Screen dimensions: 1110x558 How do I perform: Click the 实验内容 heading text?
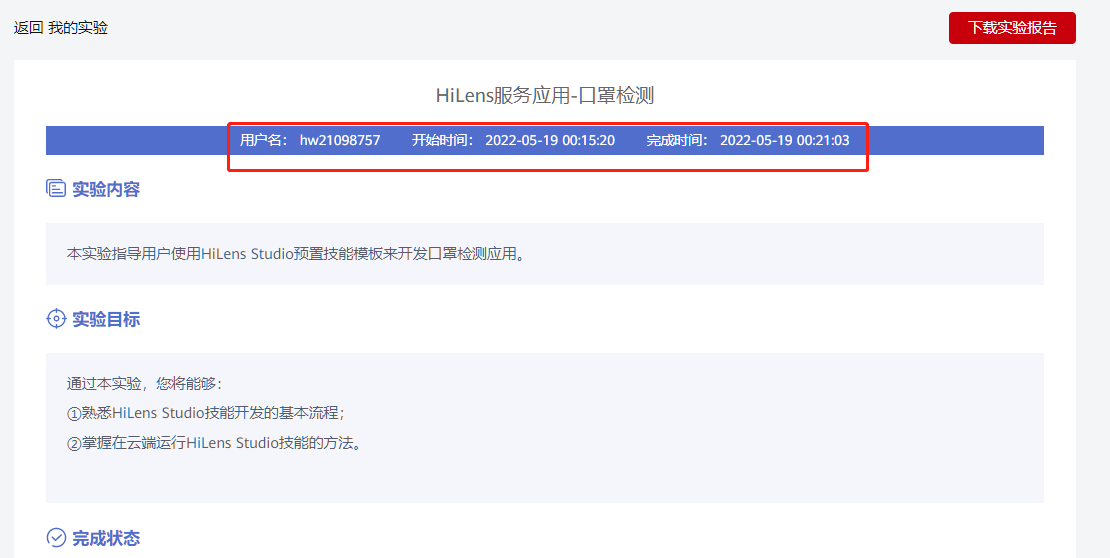coord(106,189)
